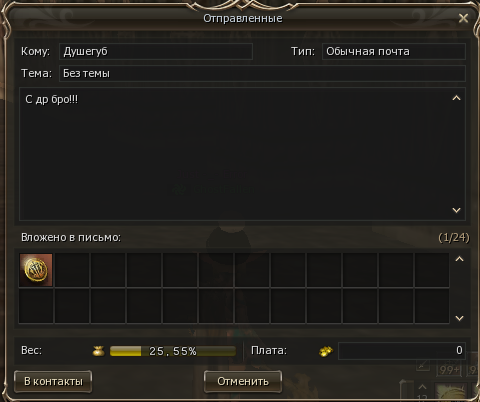Close the Отправленные mail window
Image resolution: width=480 pixels, height=402 pixels.
pos(463,18)
